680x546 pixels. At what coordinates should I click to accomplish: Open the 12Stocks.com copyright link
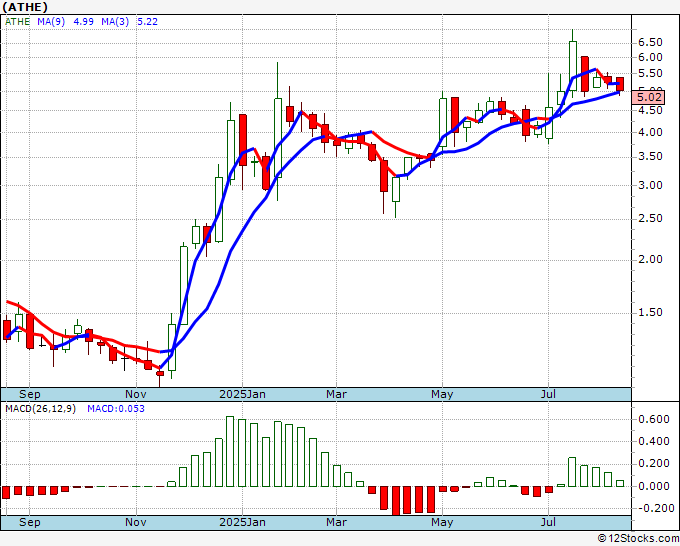pyautogui.click(x=638, y=539)
